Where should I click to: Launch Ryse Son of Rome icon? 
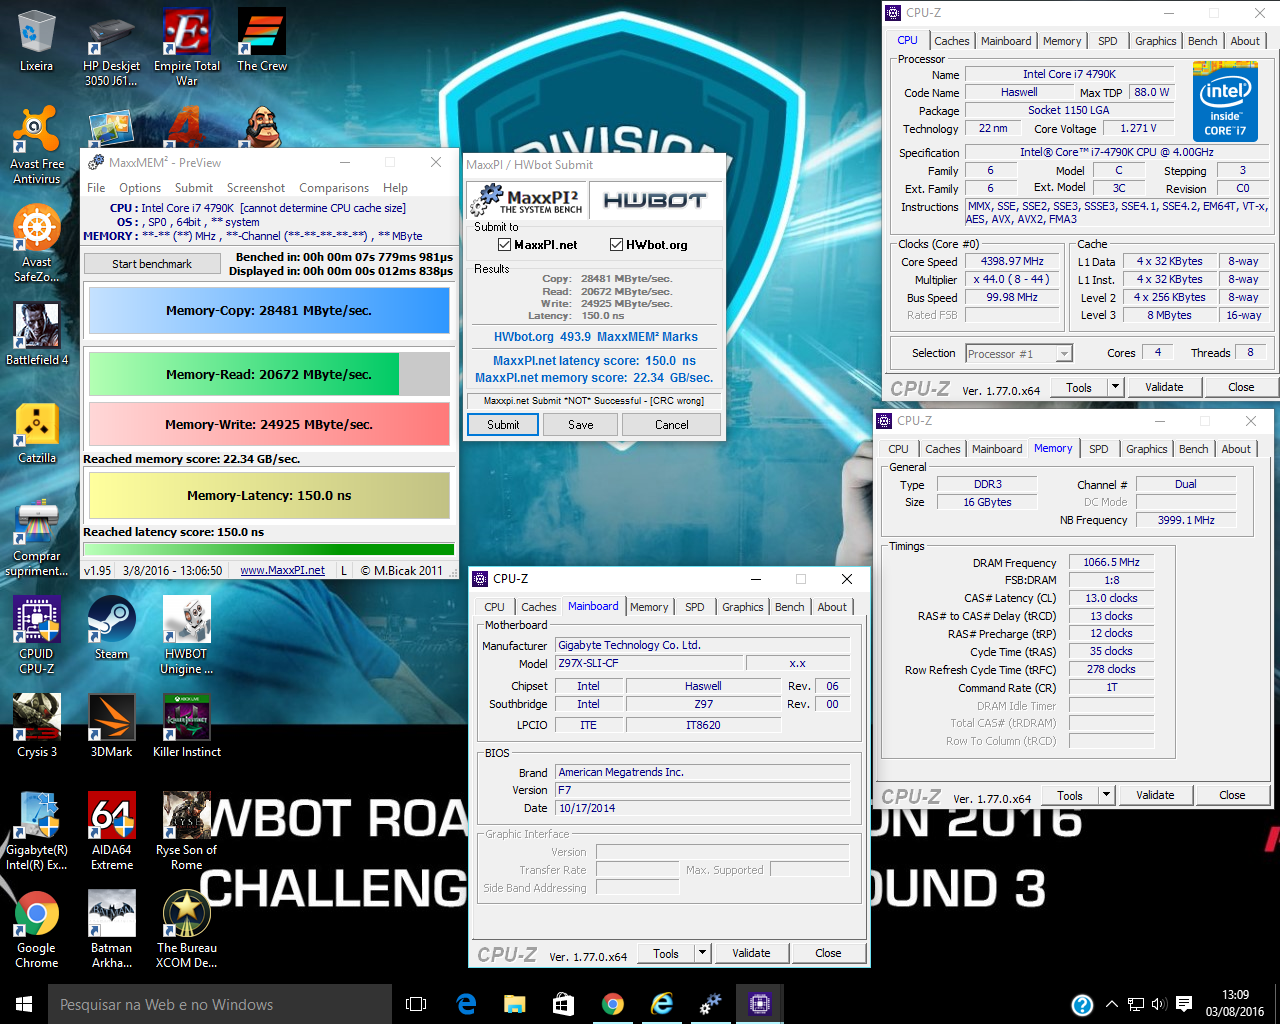187,832
